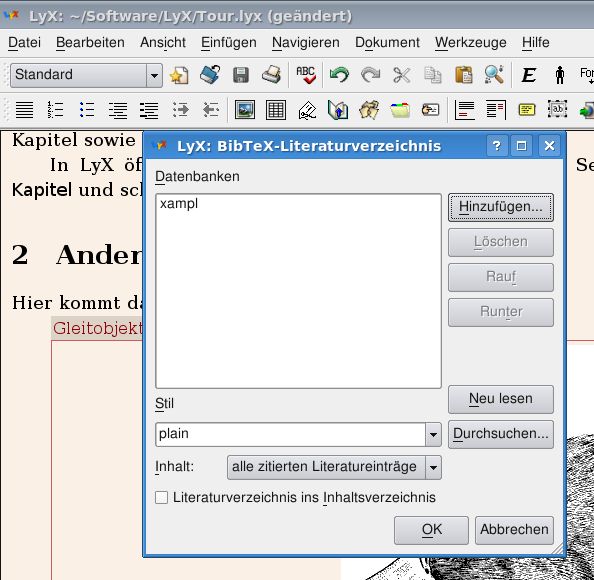The width and height of the screenshot is (594, 580).
Task: Click the standard paragraph alignment icon
Action: point(25,110)
